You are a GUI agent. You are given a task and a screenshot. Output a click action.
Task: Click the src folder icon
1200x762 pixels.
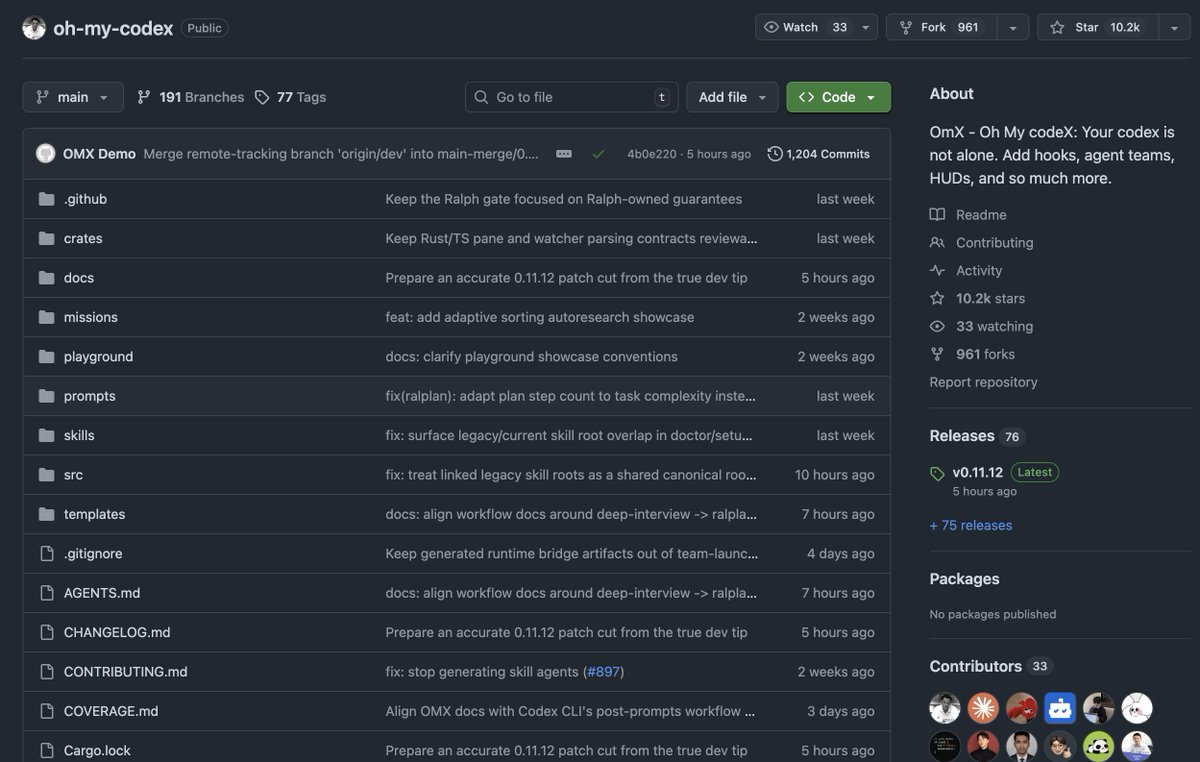(x=46, y=475)
